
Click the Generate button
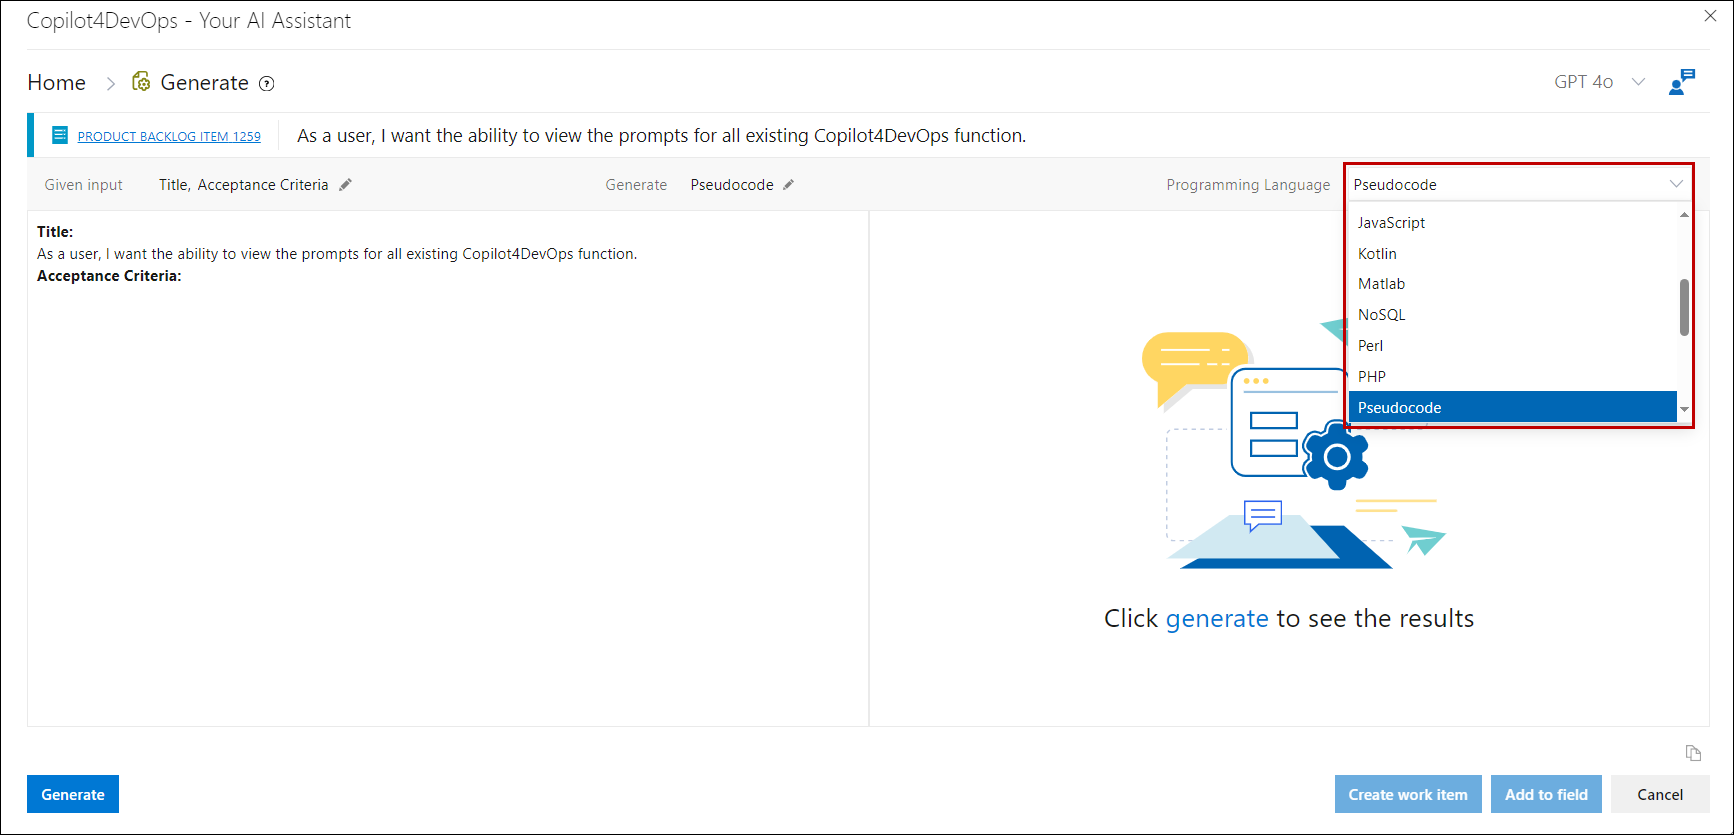coord(73,794)
